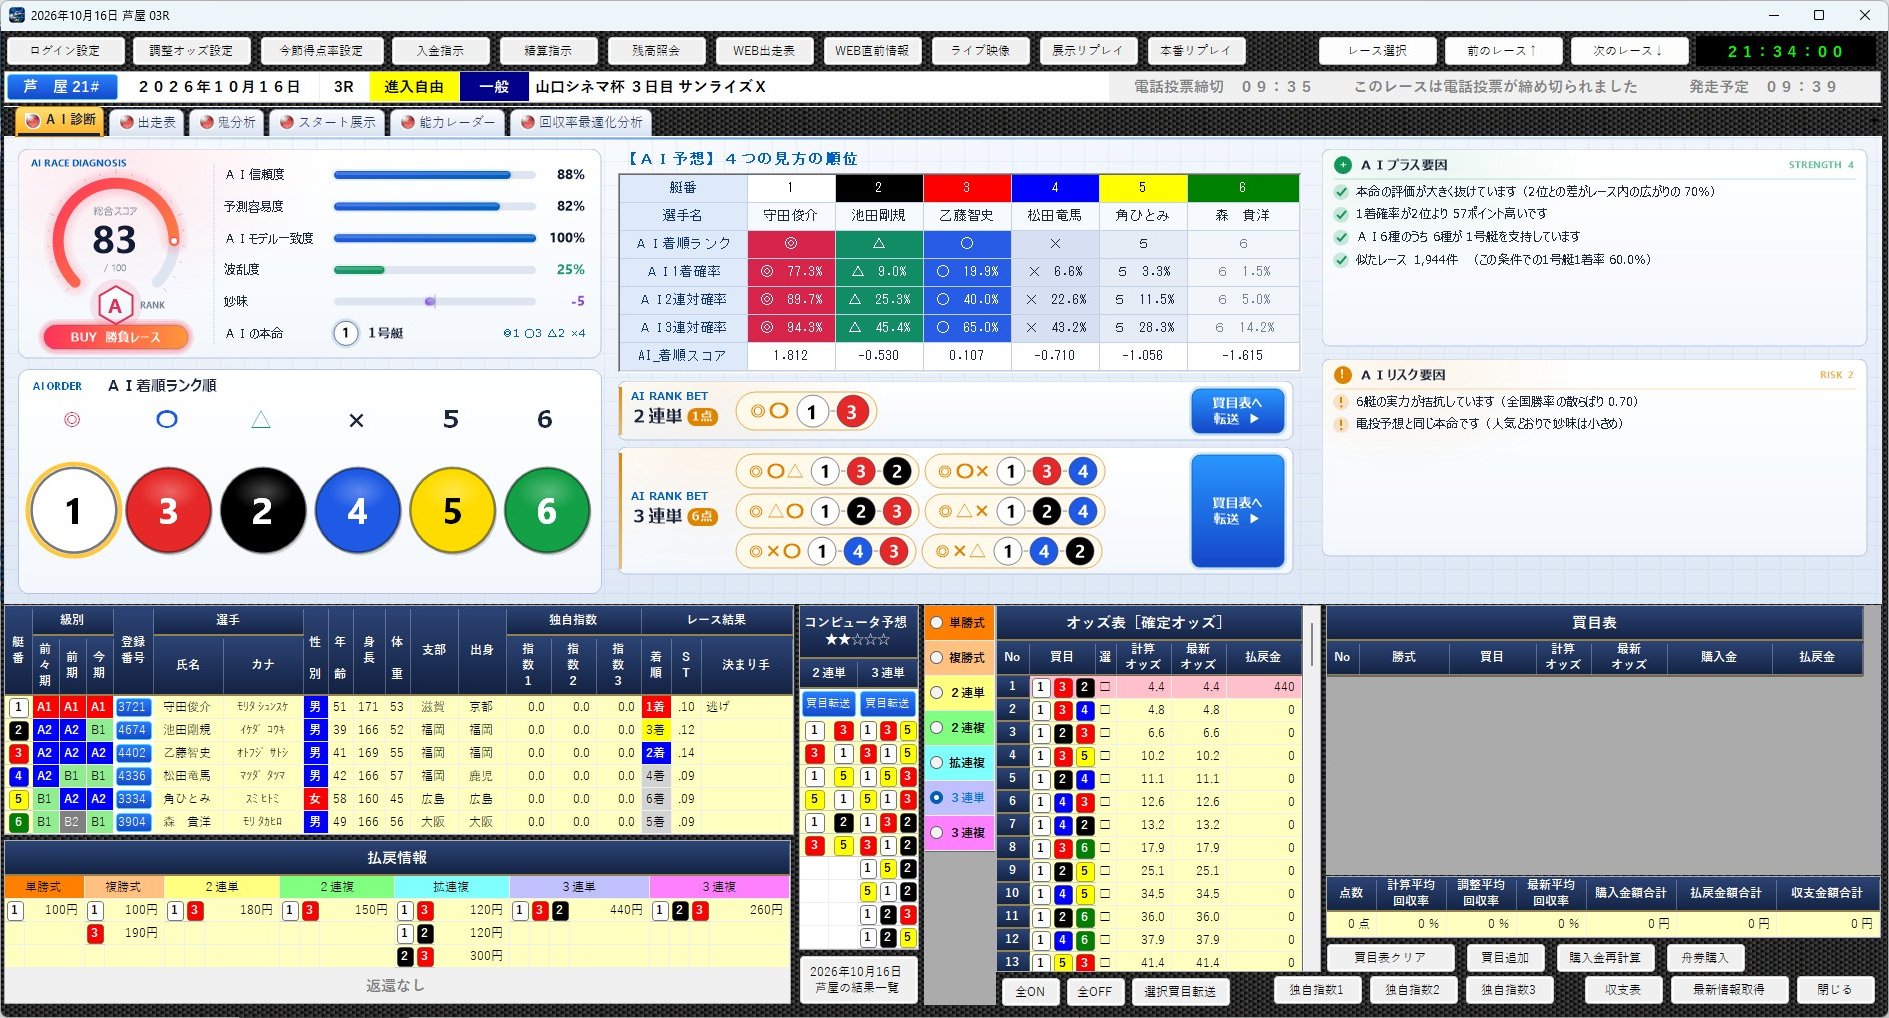
Task: Switch to the 鬼分析 tab
Action: pos(227,122)
